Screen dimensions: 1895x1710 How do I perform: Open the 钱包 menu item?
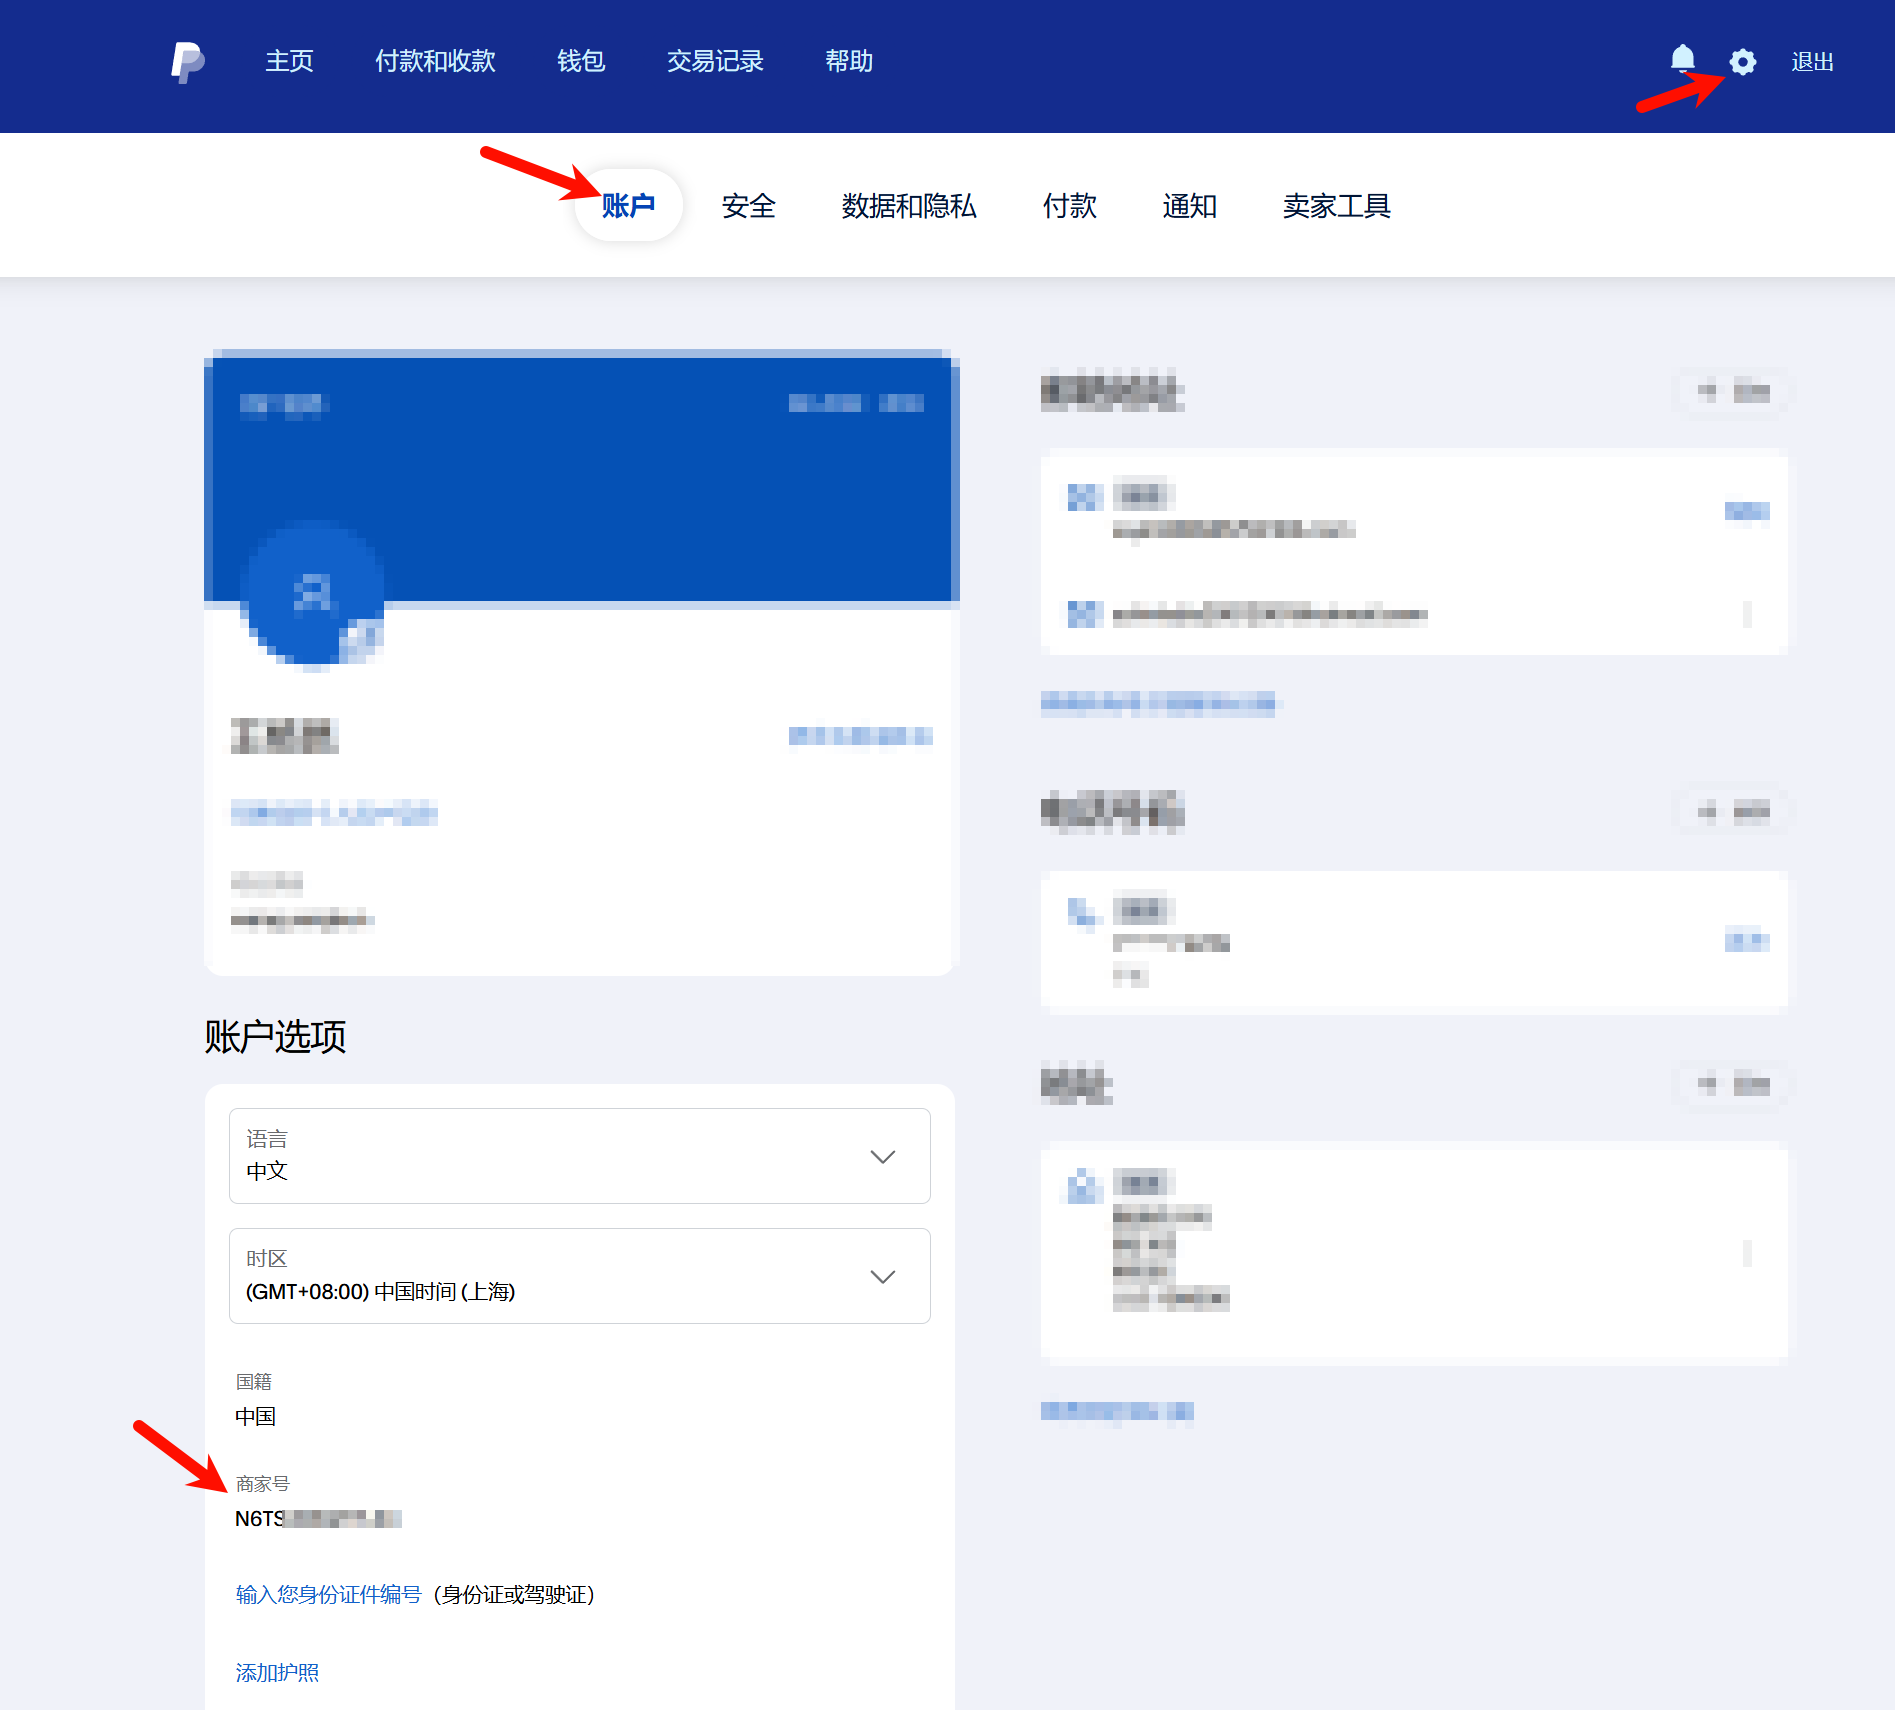click(x=581, y=61)
